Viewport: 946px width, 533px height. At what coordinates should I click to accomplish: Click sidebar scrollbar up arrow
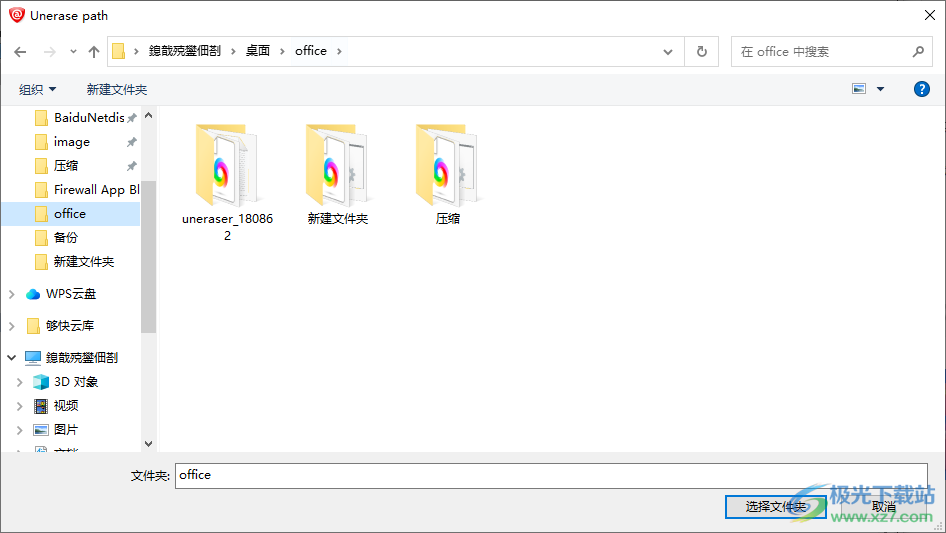[148, 115]
